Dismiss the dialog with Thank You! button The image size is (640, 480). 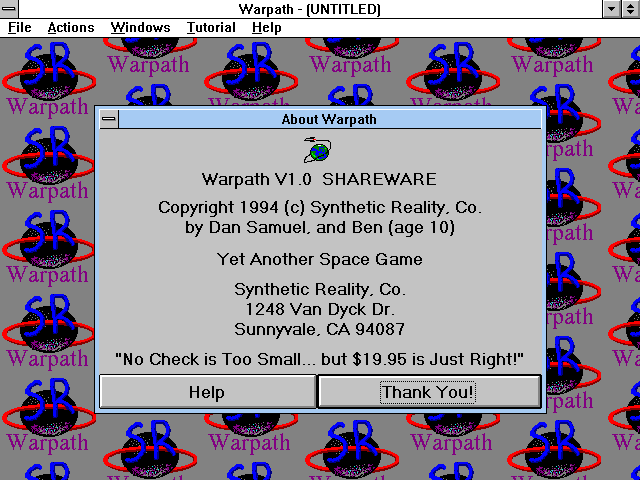(429, 392)
